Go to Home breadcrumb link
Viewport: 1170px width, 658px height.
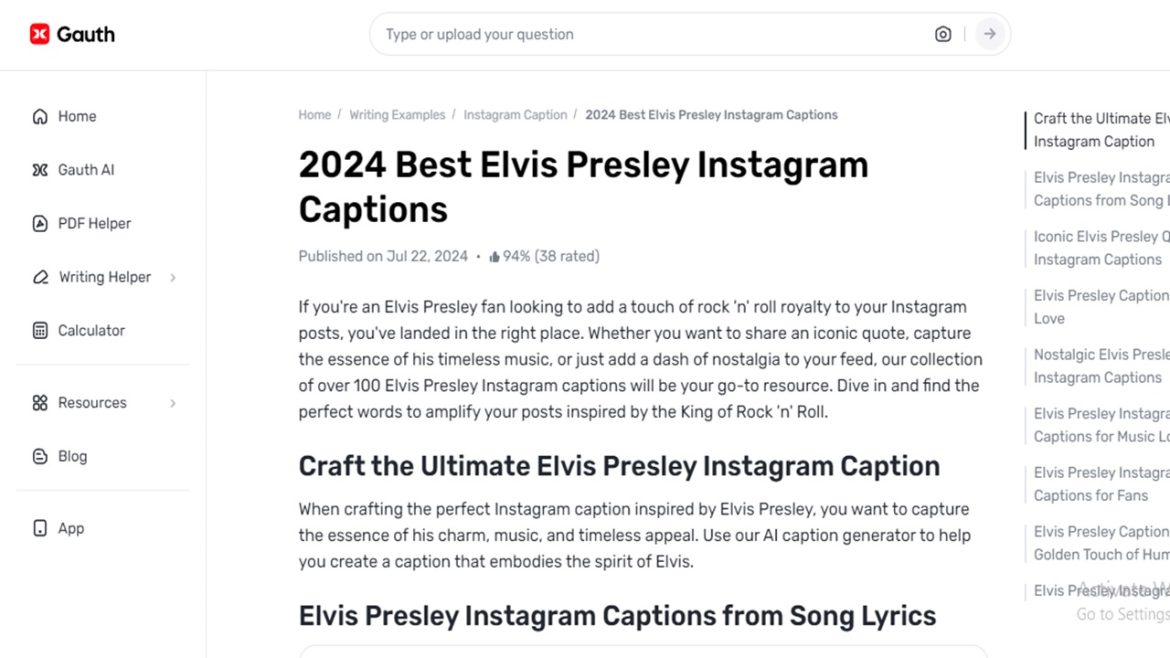coord(314,115)
